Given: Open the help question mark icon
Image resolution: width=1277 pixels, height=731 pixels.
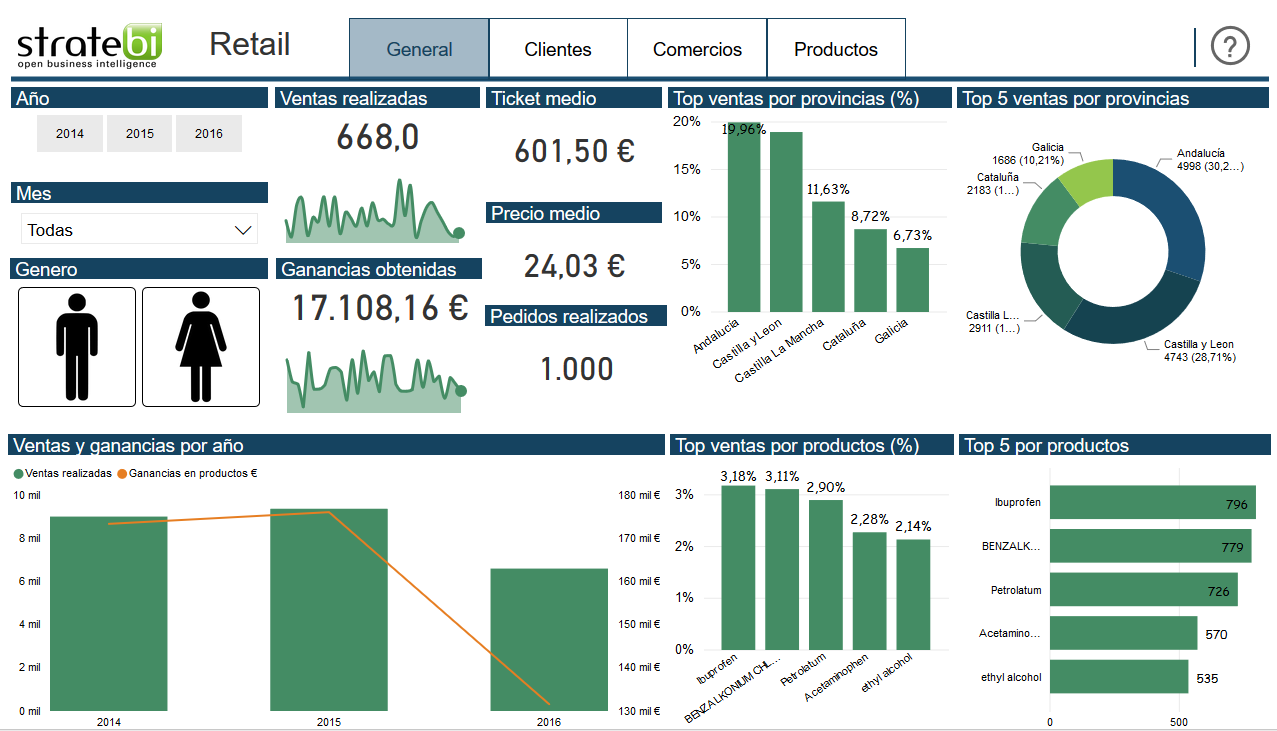Looking at the screenshot, I should click(x=1229, y=46).
